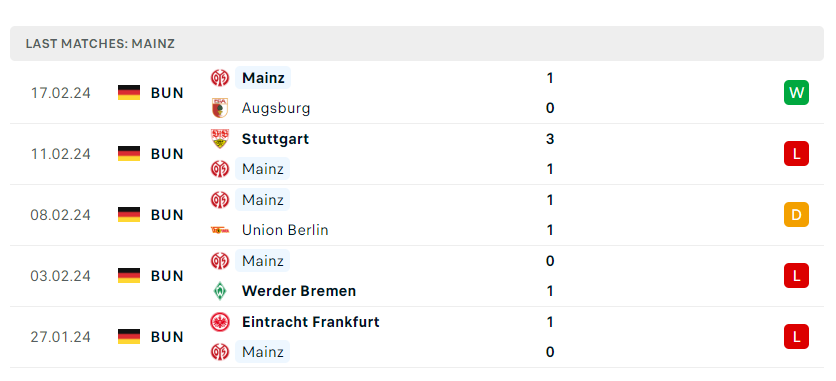Open the Stuttgart team link
The image size is (836, 381).
[x=275, y=139]
